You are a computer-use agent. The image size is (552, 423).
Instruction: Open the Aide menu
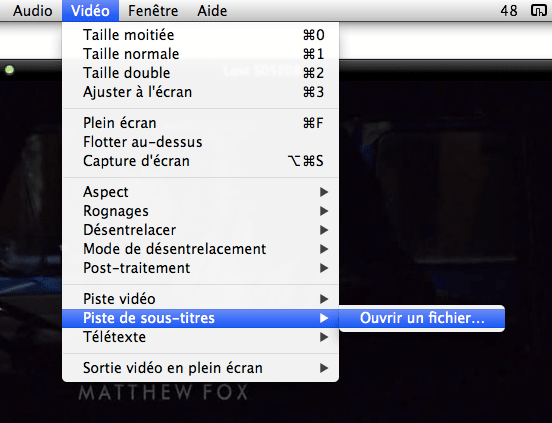point(212,11)
